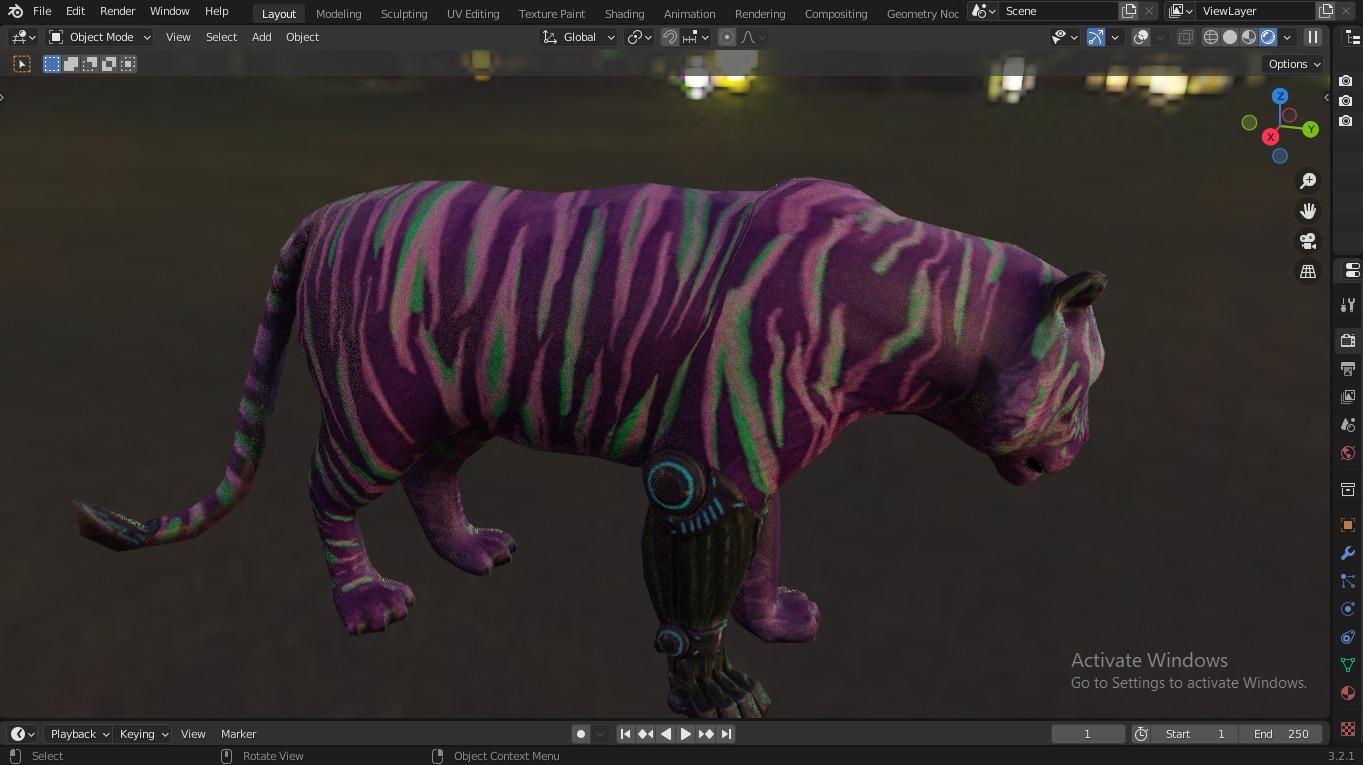Toggle show gizmo button
Viewport: 1363px width, 765px height.
click(x=1096, y=37)
